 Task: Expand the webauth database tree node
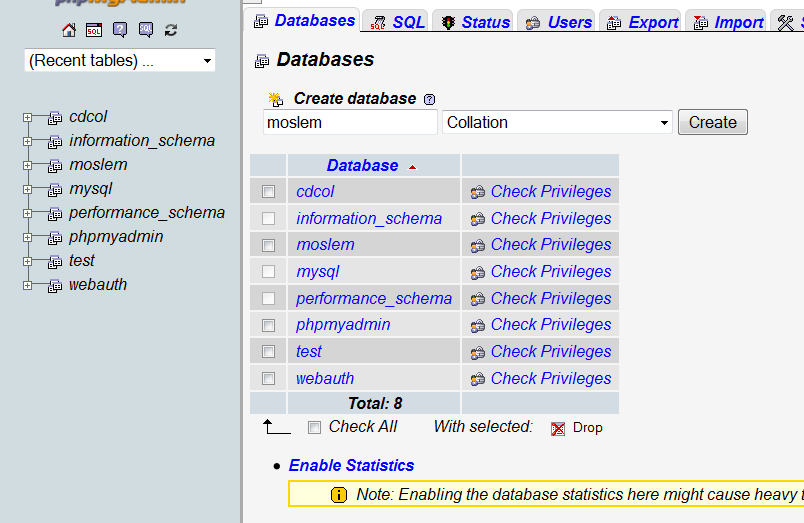point(28,286)
